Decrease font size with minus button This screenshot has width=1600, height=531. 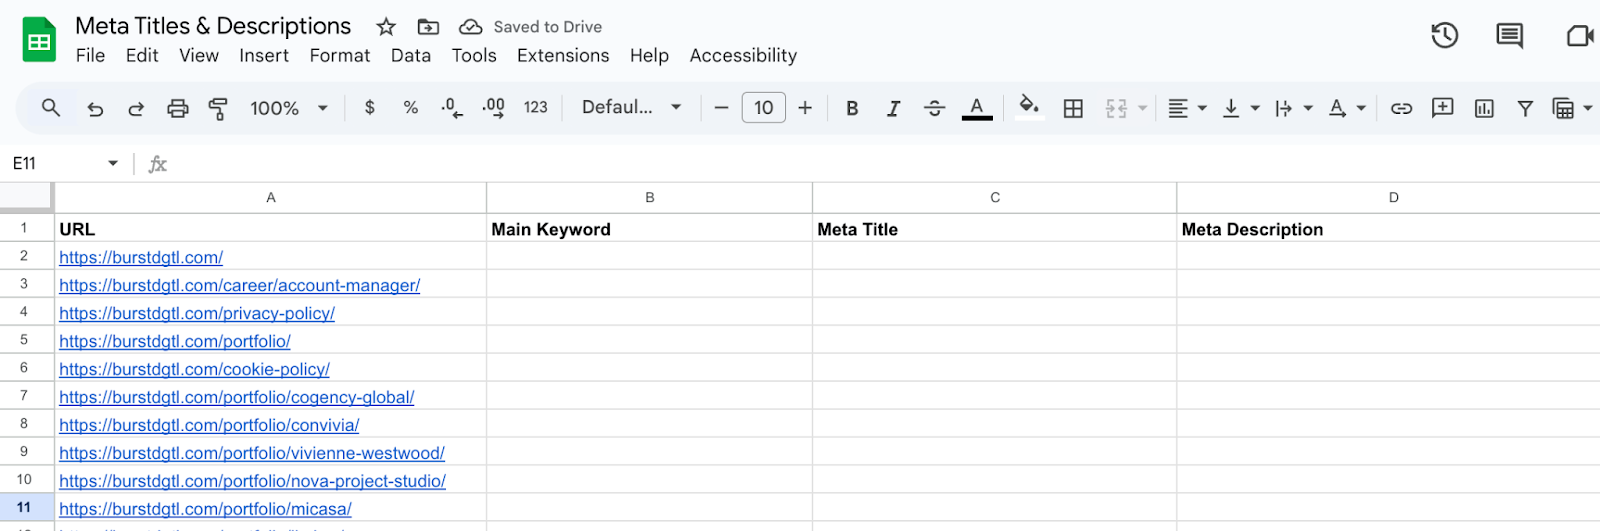(x=721, y=107)
